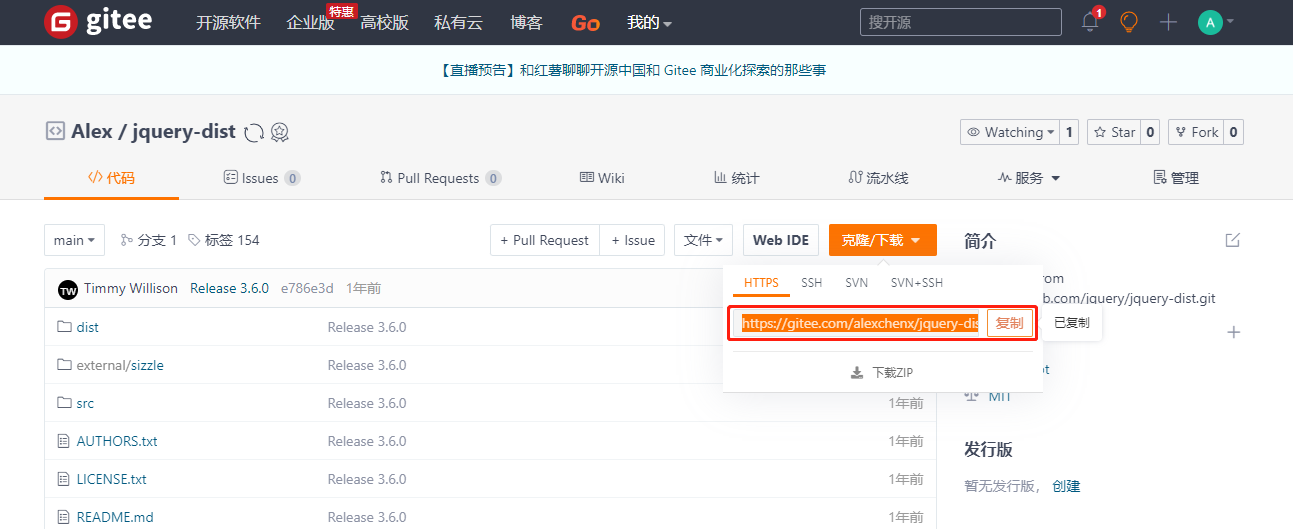
Task: Open 企业版 in navbar
Action: click(310, 22)
